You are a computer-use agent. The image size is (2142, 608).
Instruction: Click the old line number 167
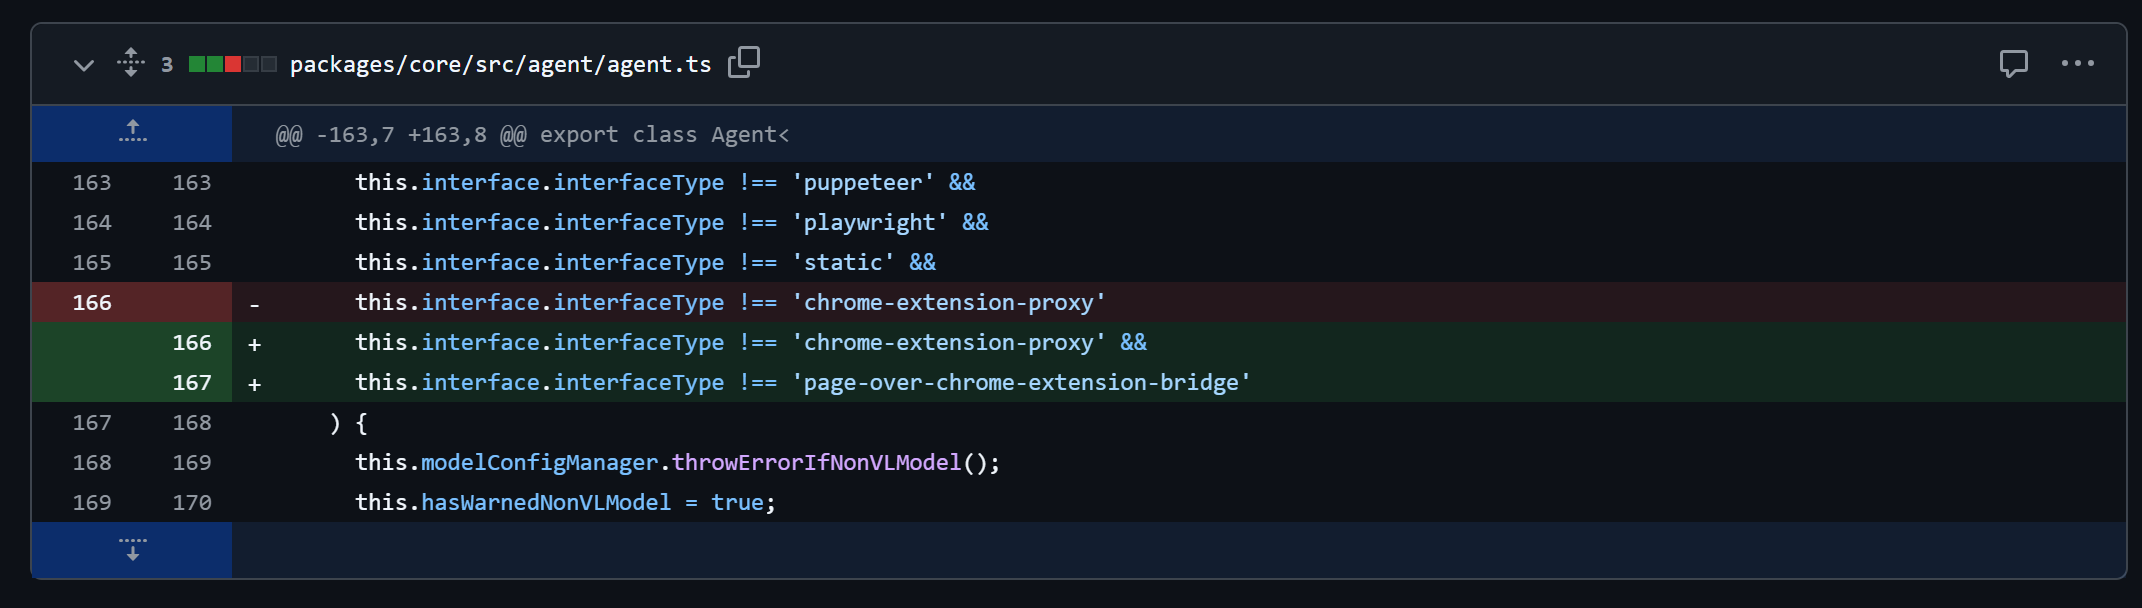[92, 423]
